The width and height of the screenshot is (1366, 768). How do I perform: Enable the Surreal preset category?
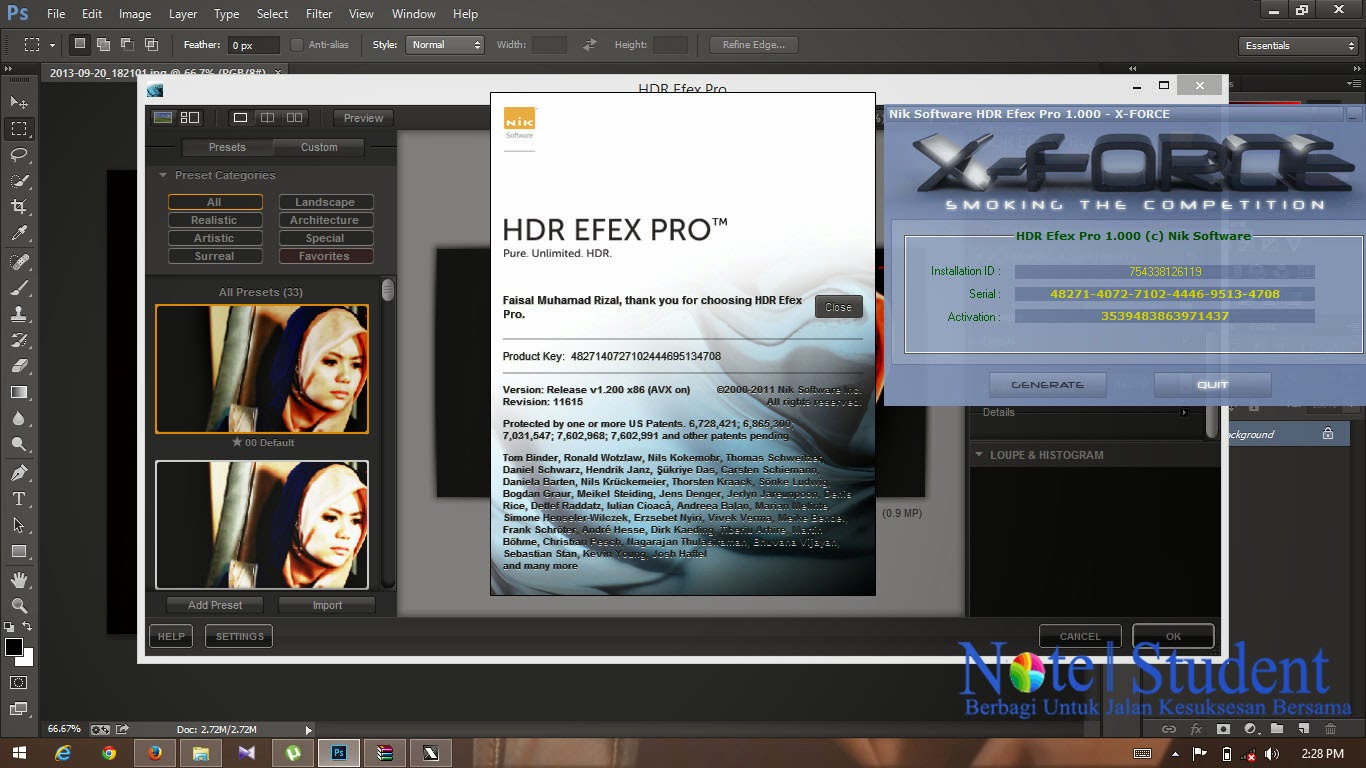point(215,256)
